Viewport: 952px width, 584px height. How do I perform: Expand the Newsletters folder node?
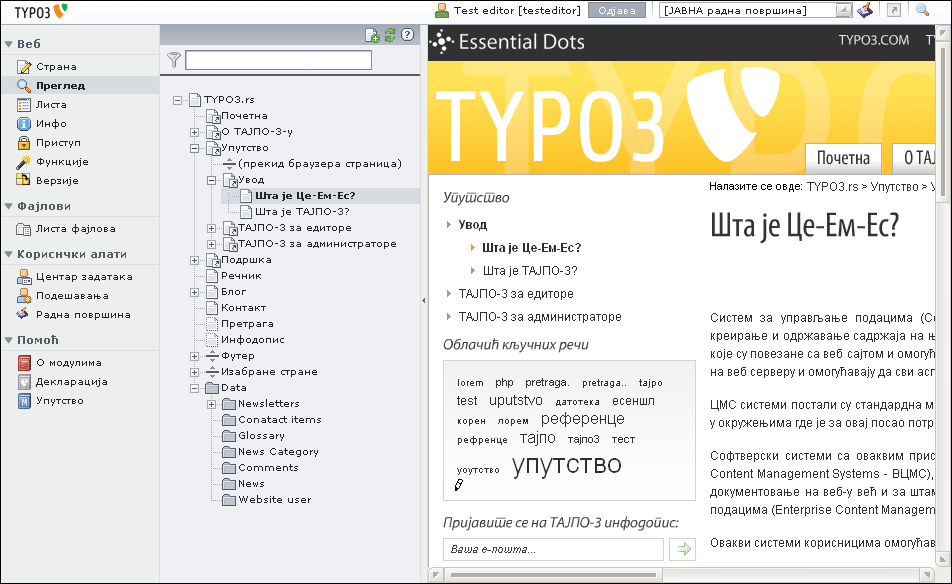[x=211, y=404]
